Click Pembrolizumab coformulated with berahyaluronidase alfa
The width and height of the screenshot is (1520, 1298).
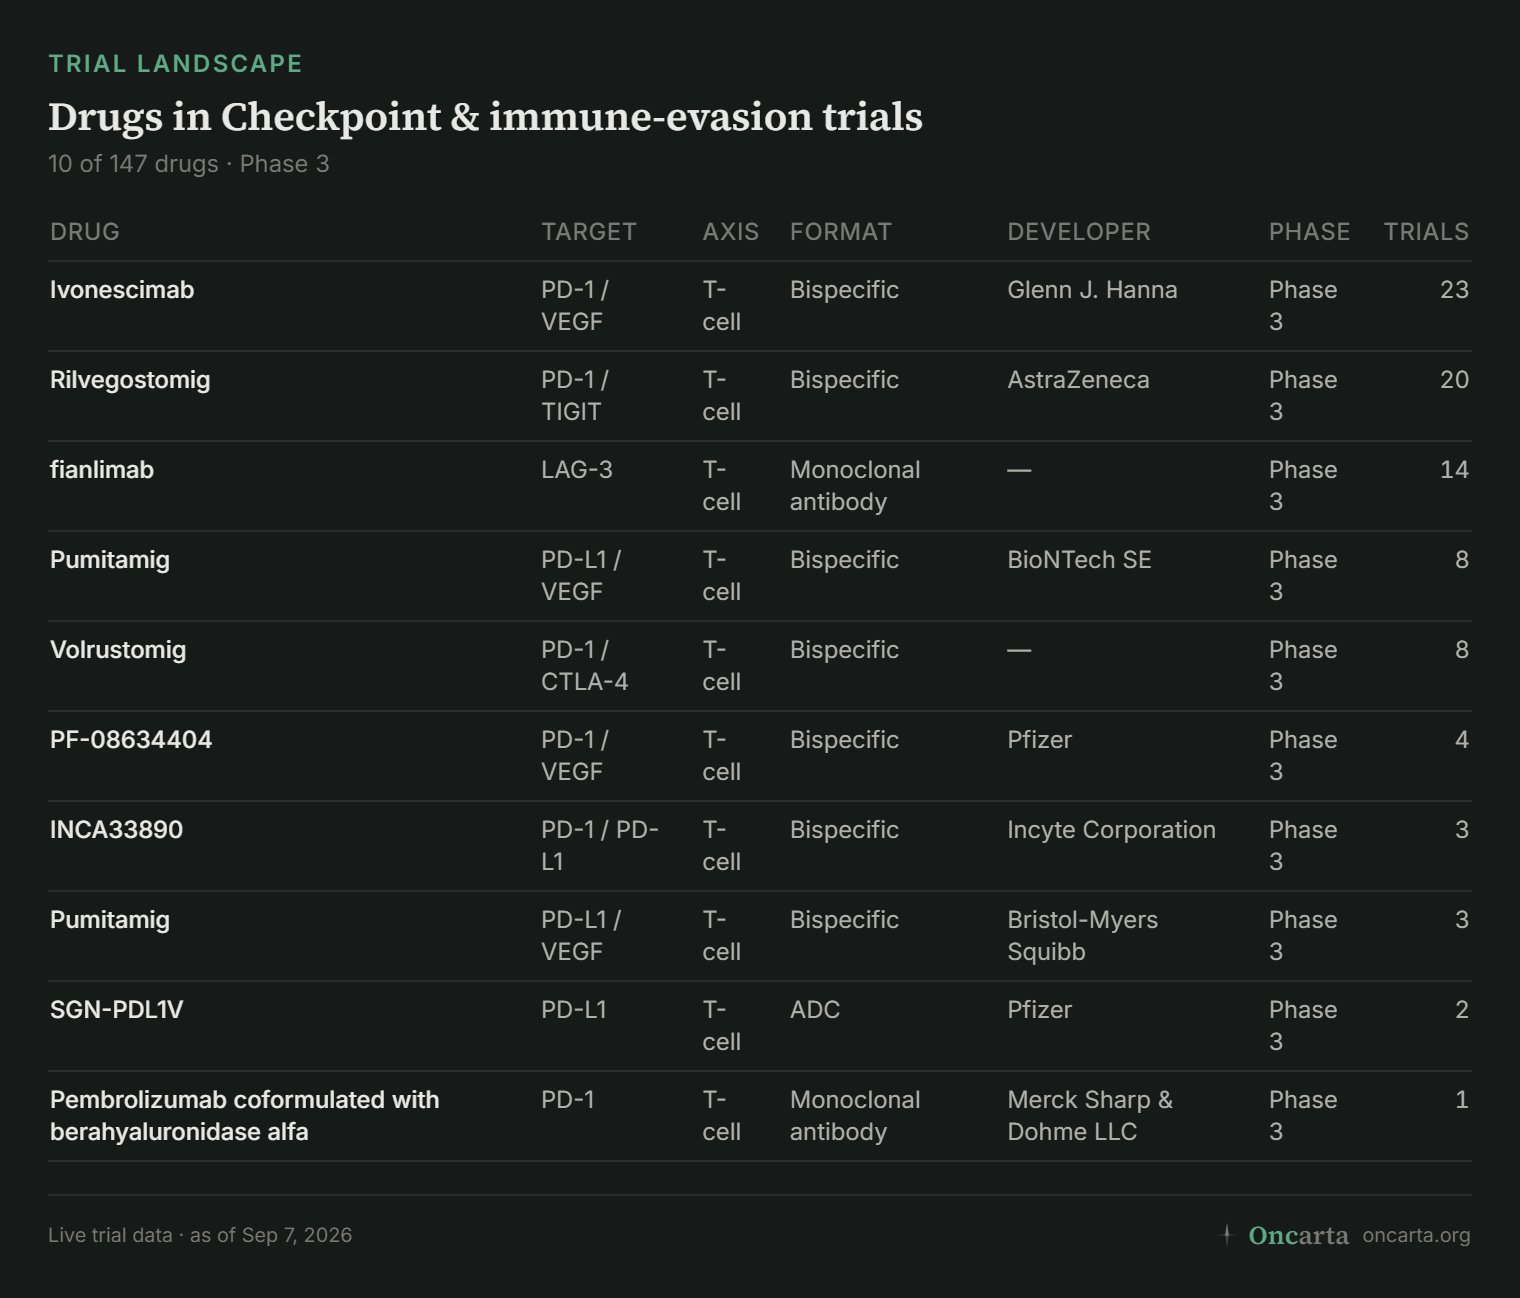[x=245, y=1116]
